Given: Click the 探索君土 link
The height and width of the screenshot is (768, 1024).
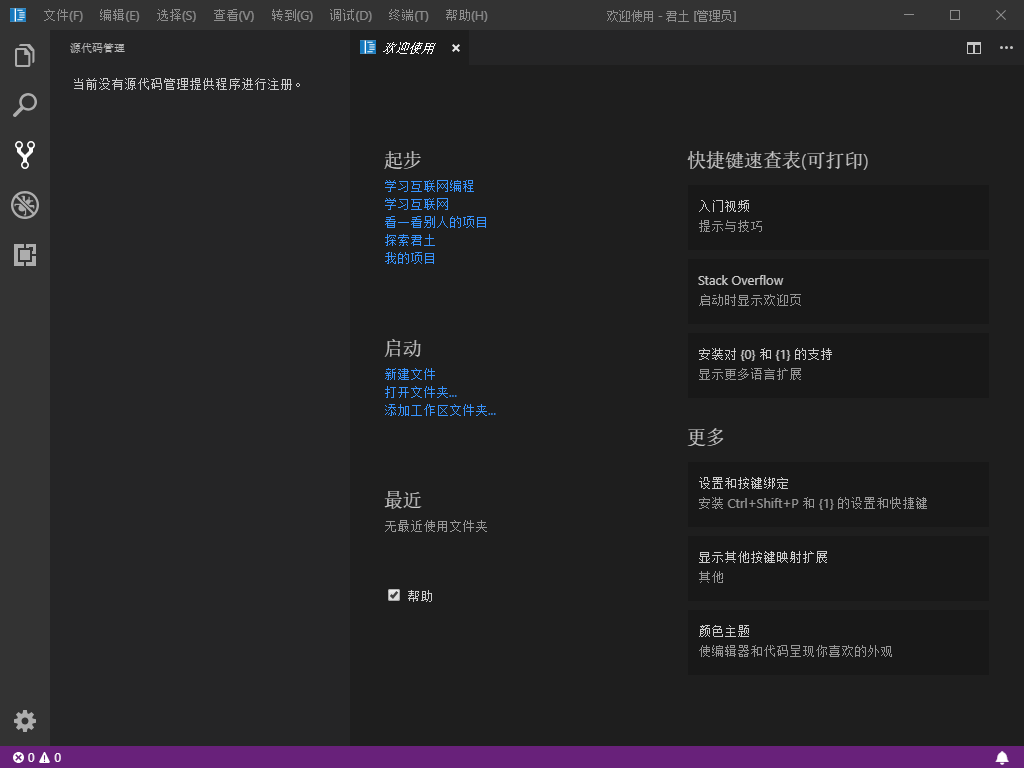Looking at the screenshot, I should (x=410, y=240).
